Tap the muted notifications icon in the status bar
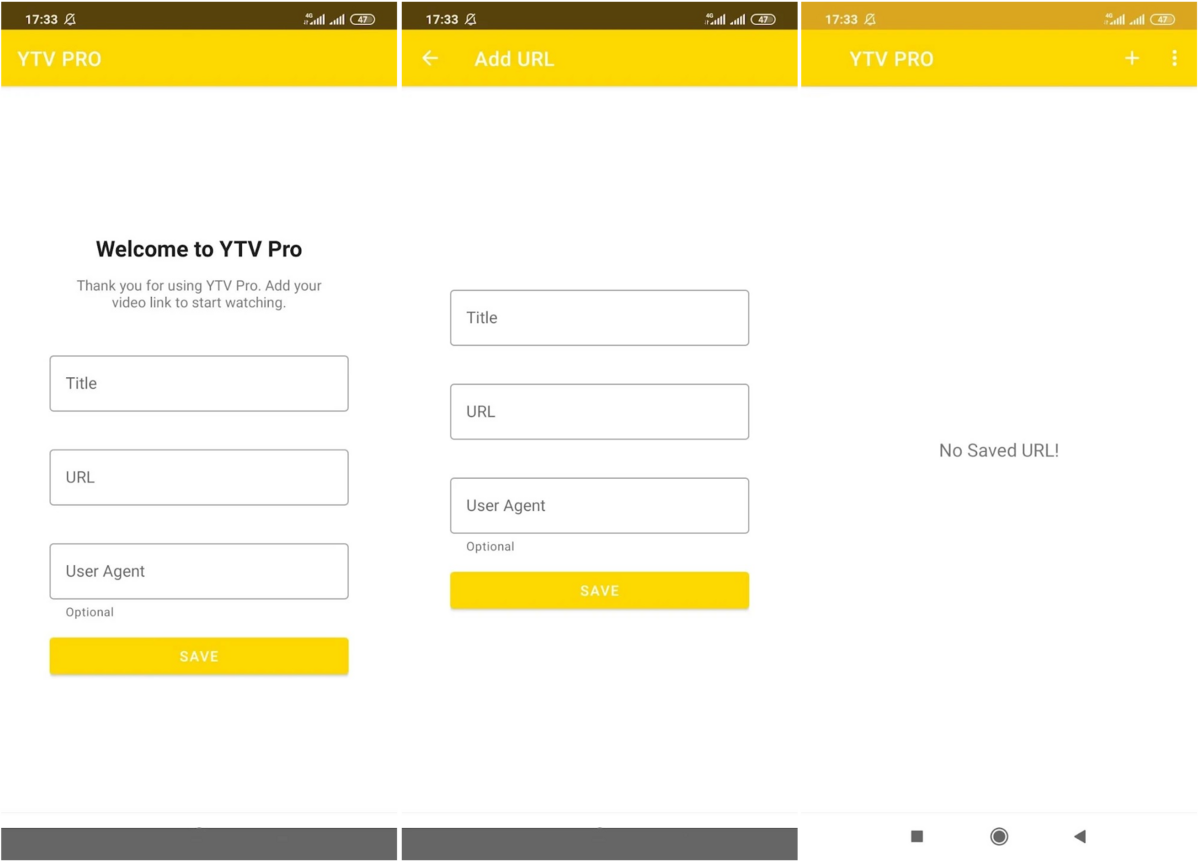1200x862 pixels. point(68,18)
